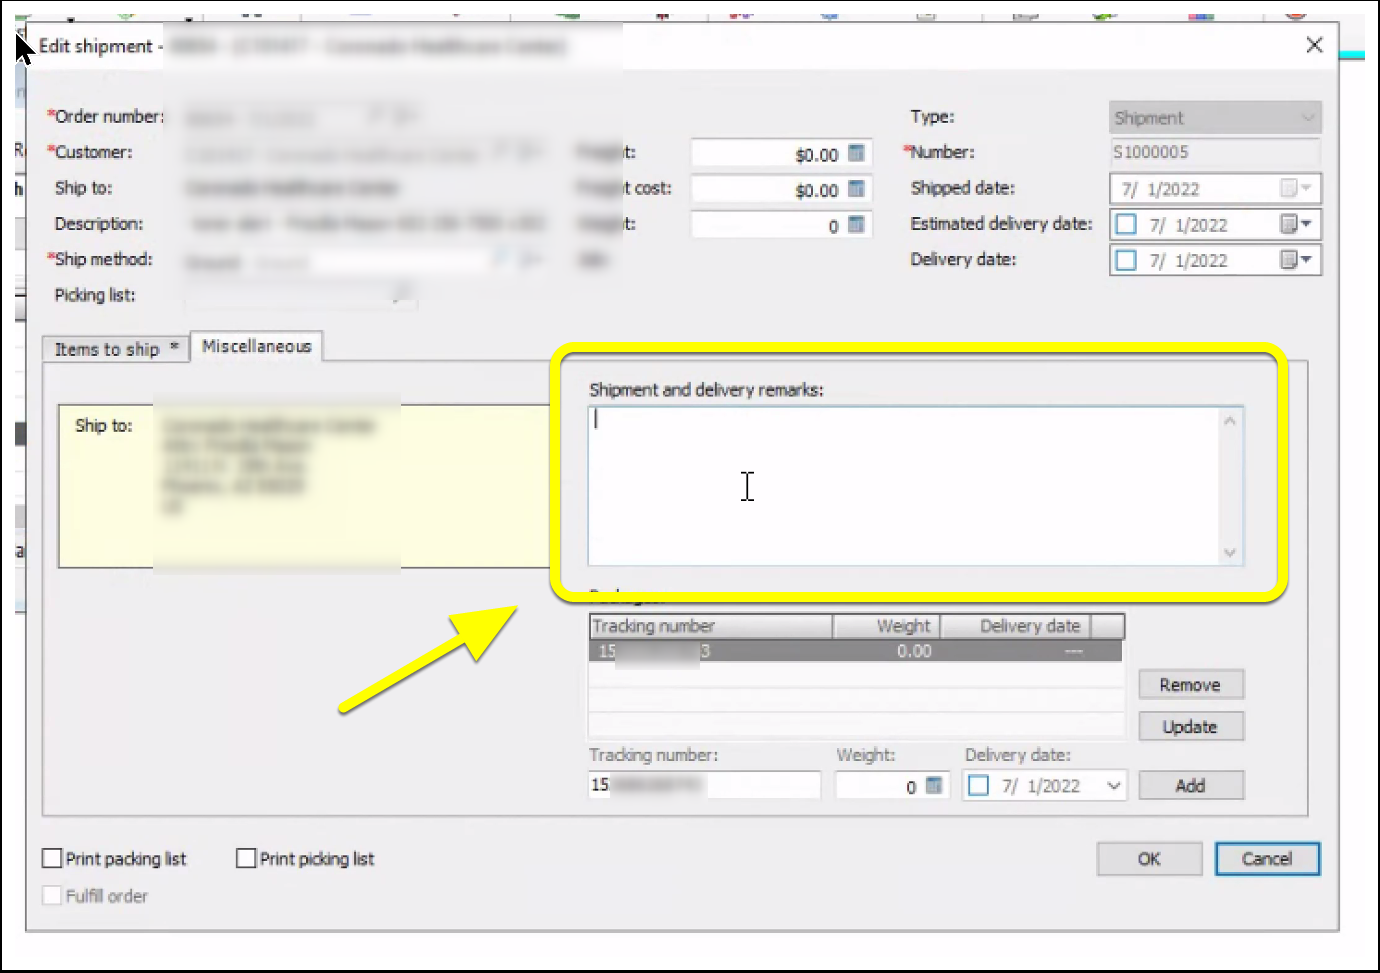Open the Shipped date dropdown arrow

tap(1305, 188)
